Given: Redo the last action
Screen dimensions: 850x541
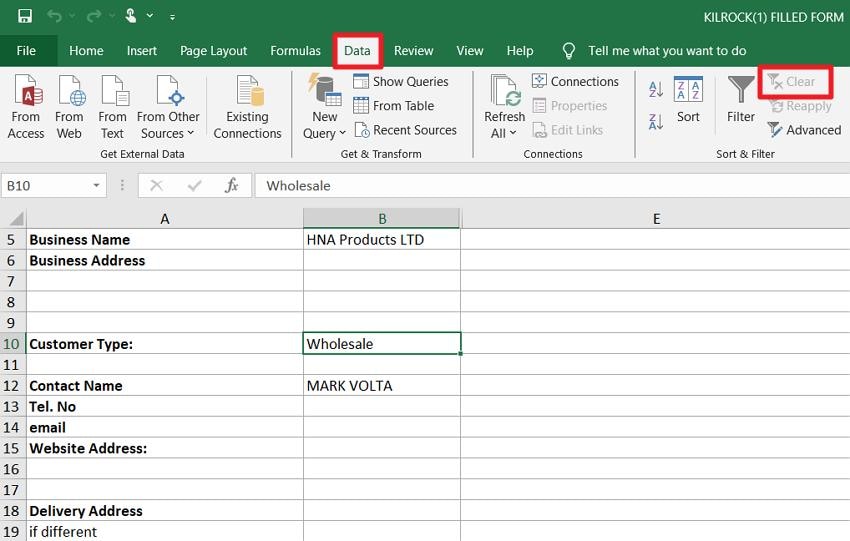Looking at the screenshot, I should pos(94,16).
